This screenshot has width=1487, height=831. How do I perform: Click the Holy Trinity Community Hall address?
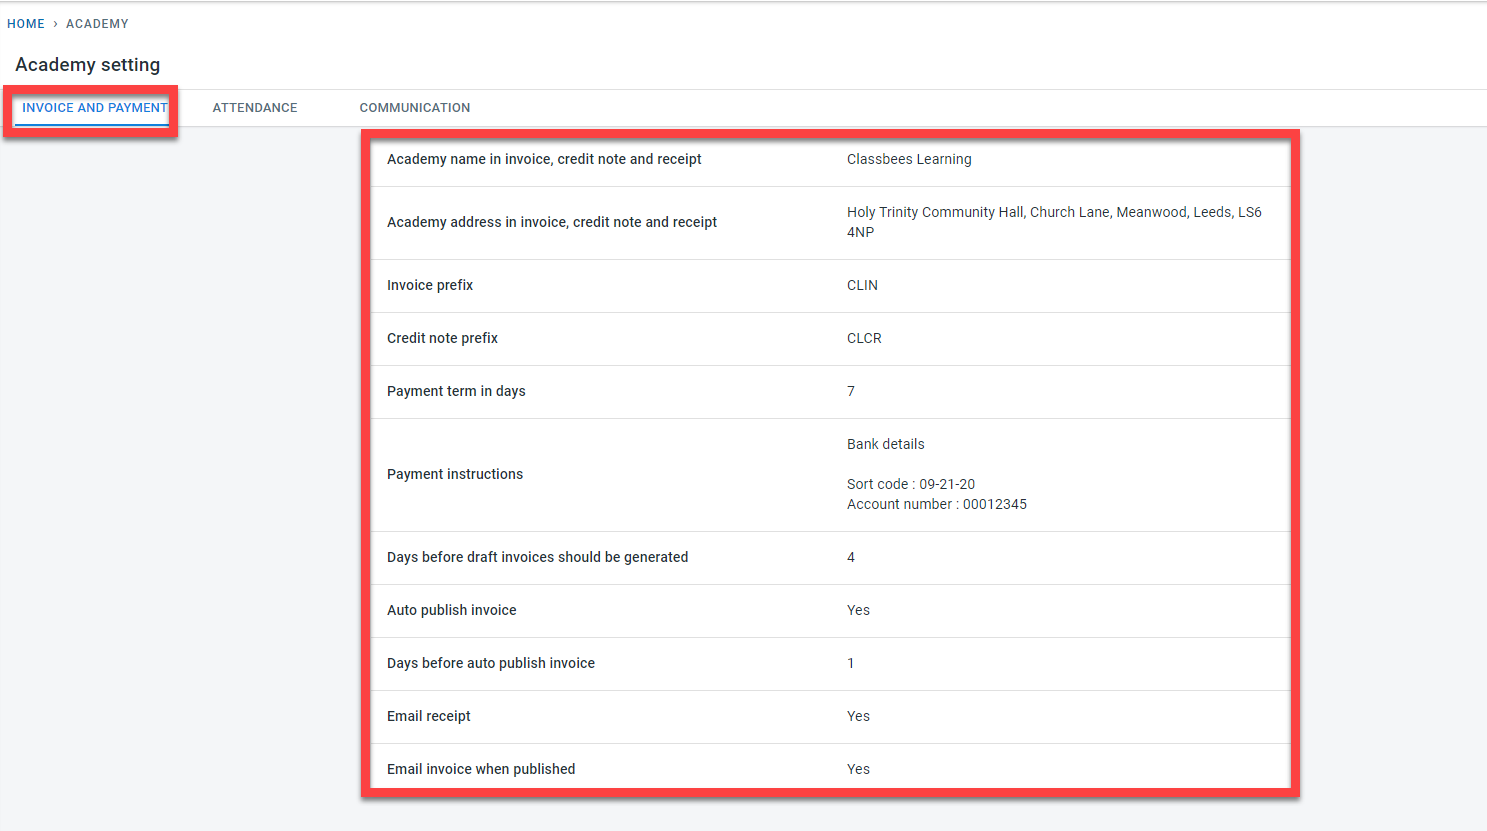[x=1053, y=213]
